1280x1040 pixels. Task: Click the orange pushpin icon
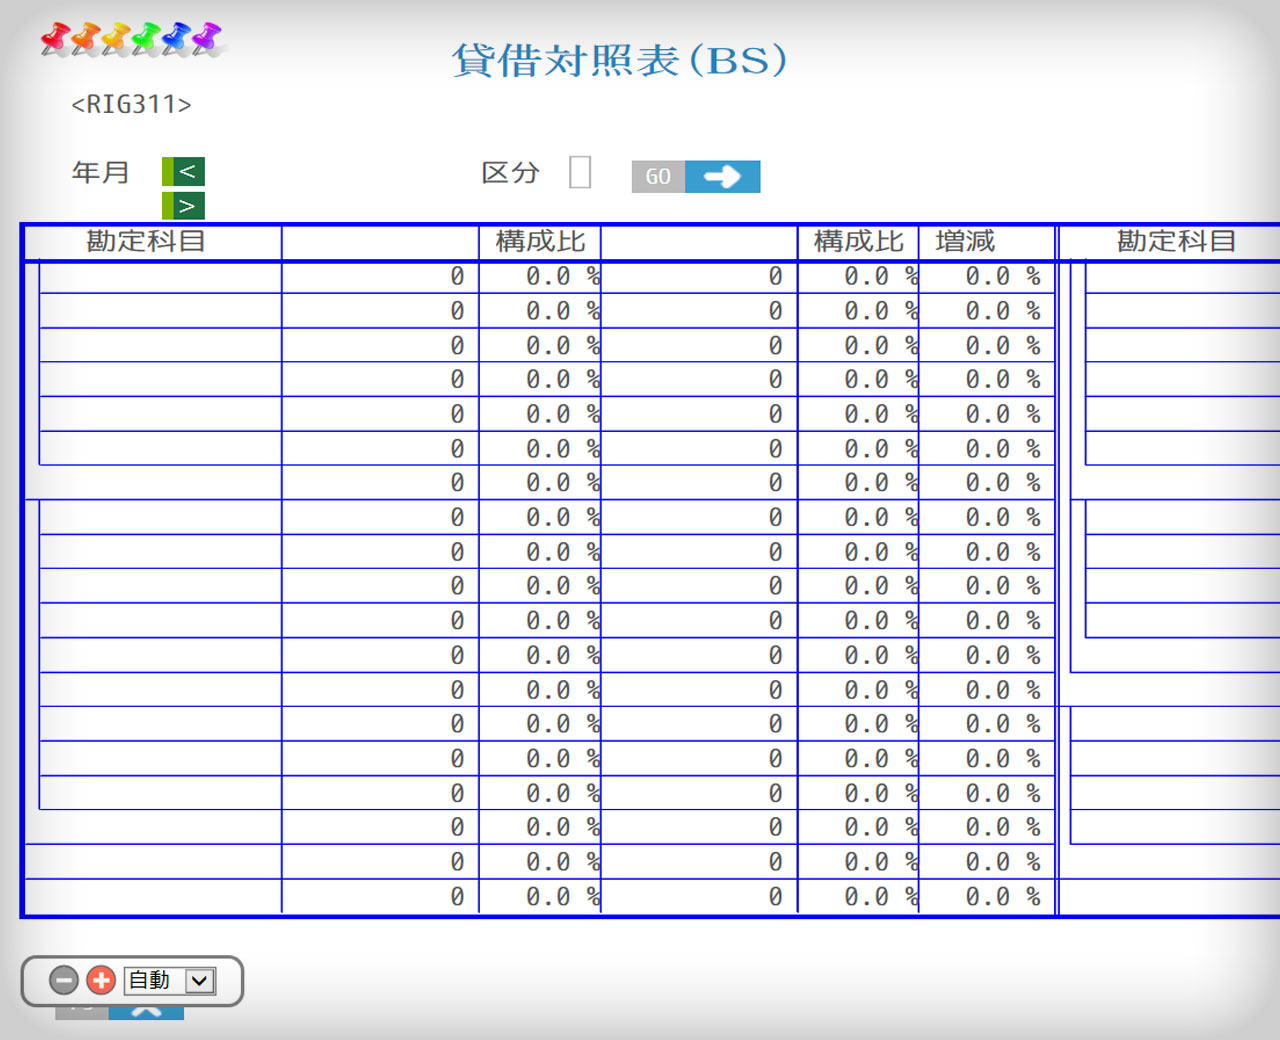tap(84, 39)
